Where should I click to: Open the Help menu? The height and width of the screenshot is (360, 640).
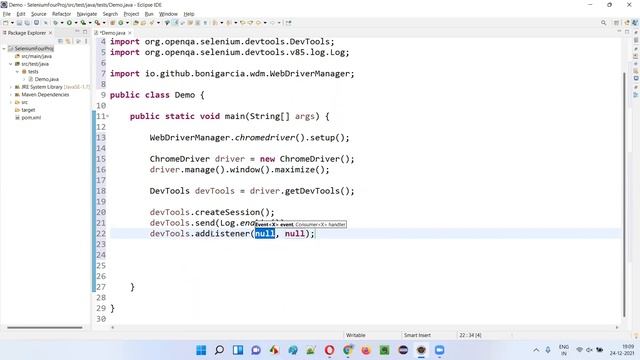coord(189,14)
